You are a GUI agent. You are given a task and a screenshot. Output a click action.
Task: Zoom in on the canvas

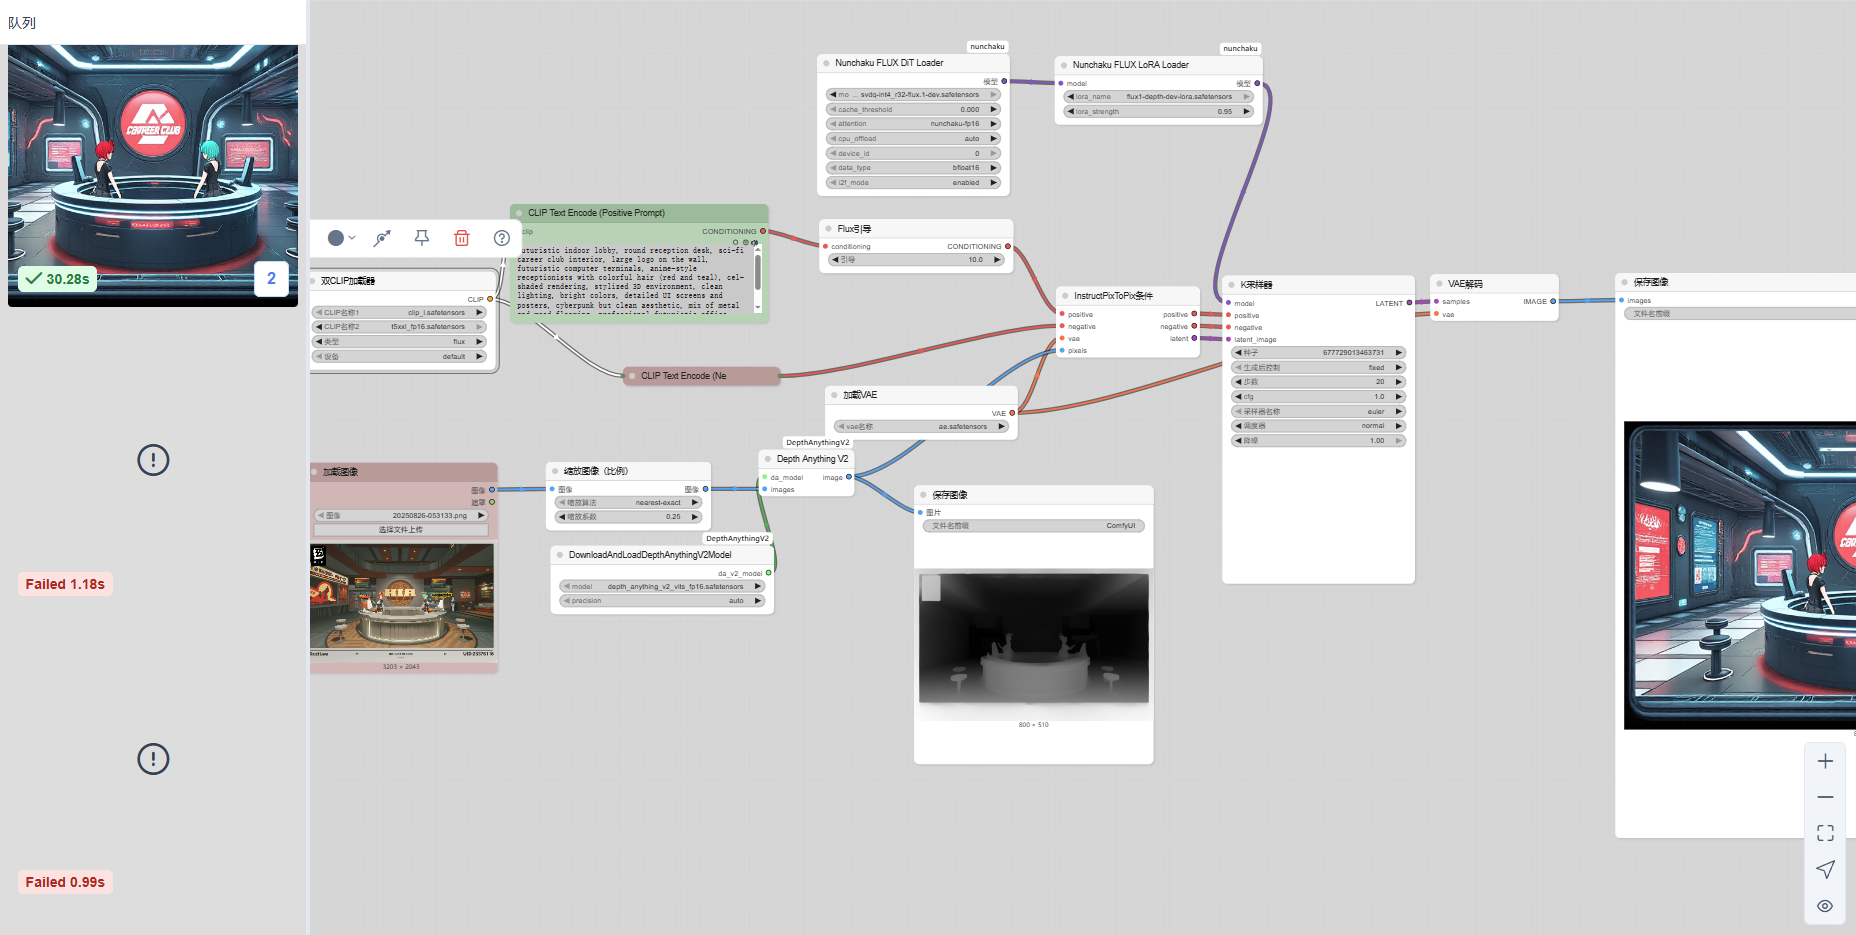click(x=1825, y=762)
